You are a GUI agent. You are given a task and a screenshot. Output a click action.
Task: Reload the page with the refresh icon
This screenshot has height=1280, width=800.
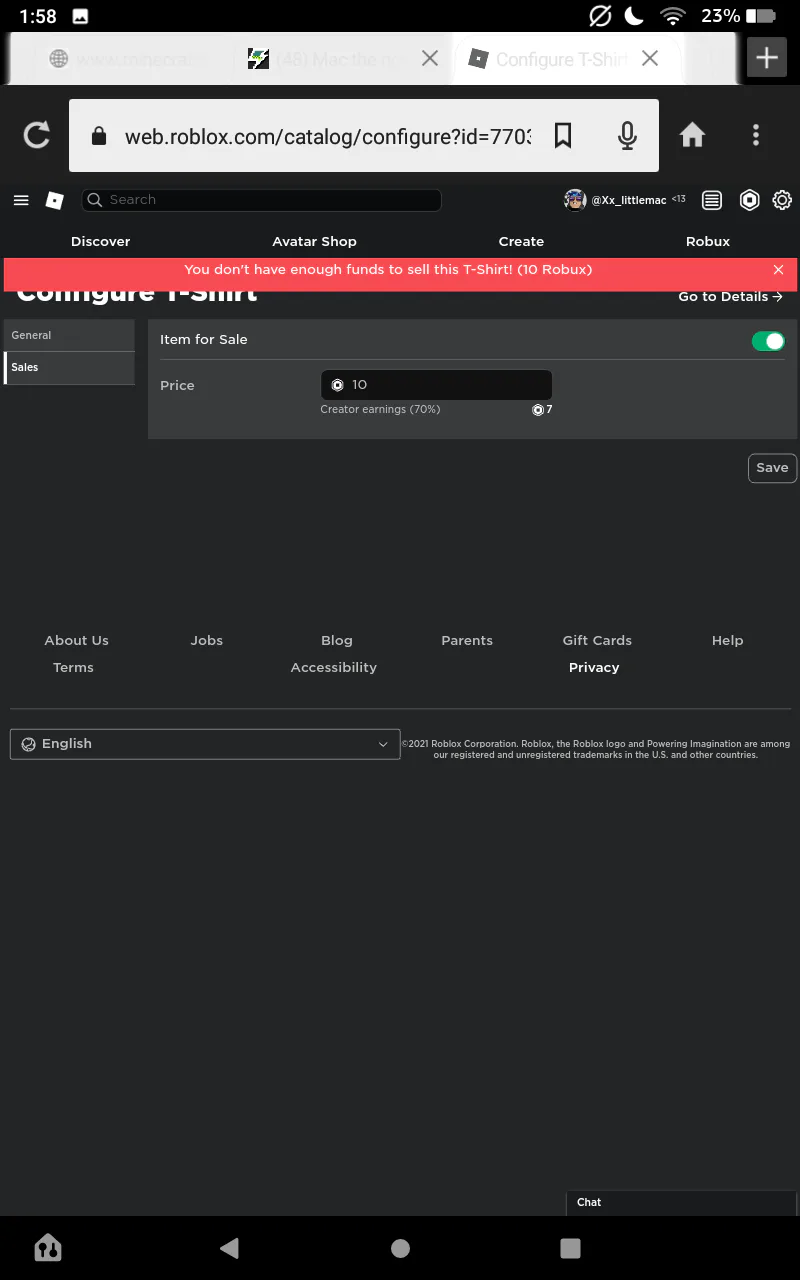pyautogui.click(x=37, y=135)
